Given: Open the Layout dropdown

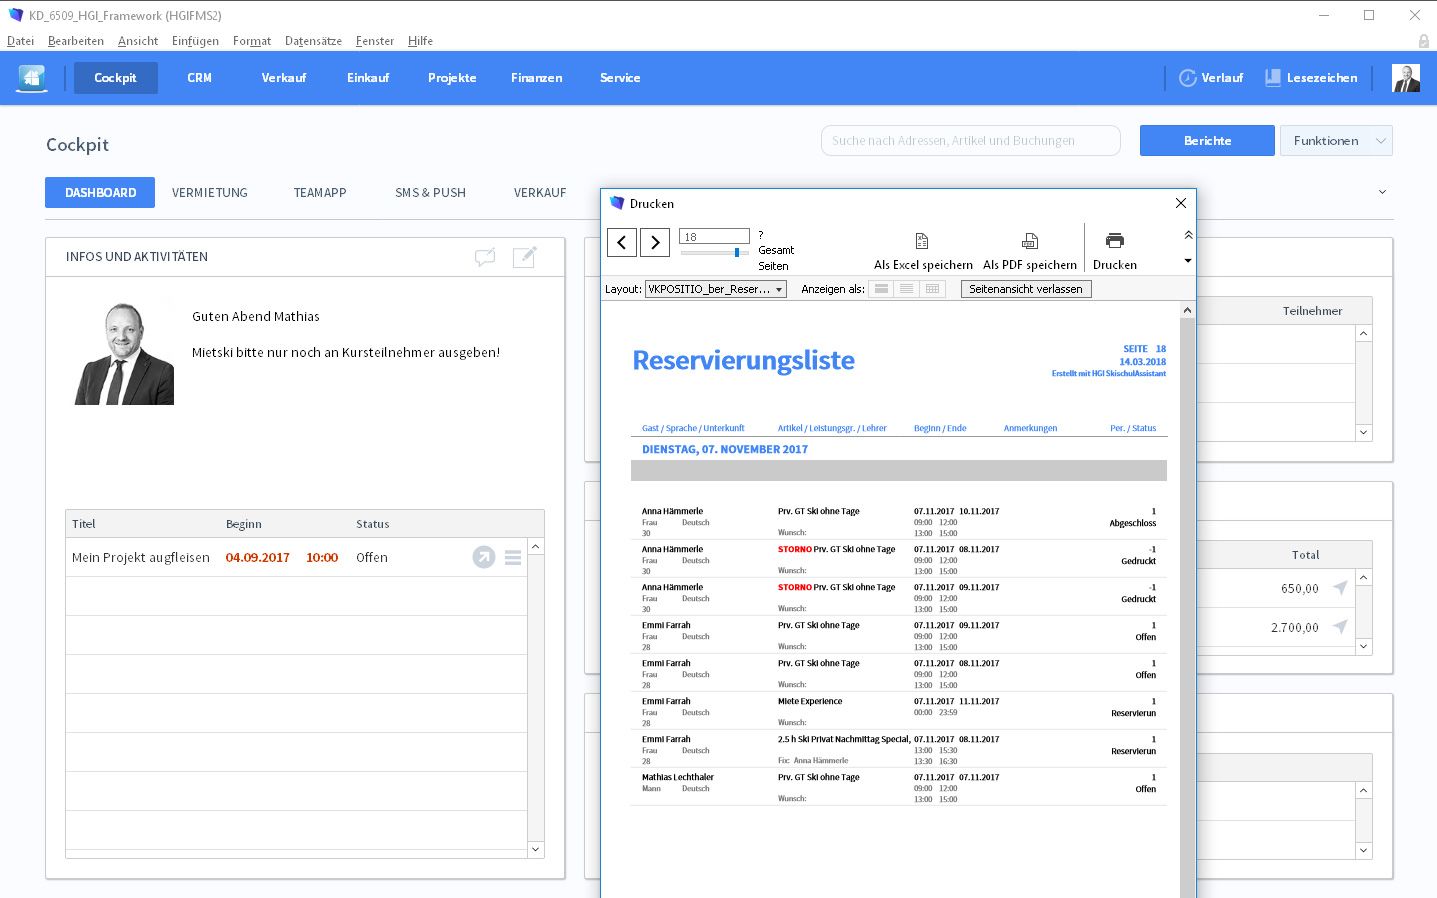Looking at the screenshot, I should [x=715, y=289].
